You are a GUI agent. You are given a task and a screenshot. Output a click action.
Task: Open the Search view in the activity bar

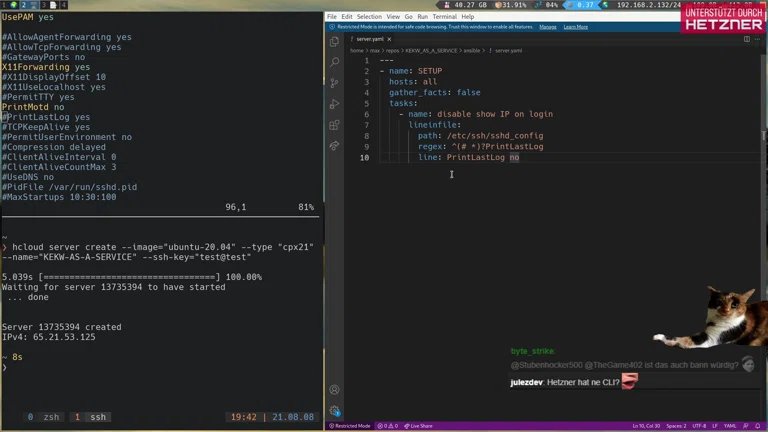click(x=334, y=62)
